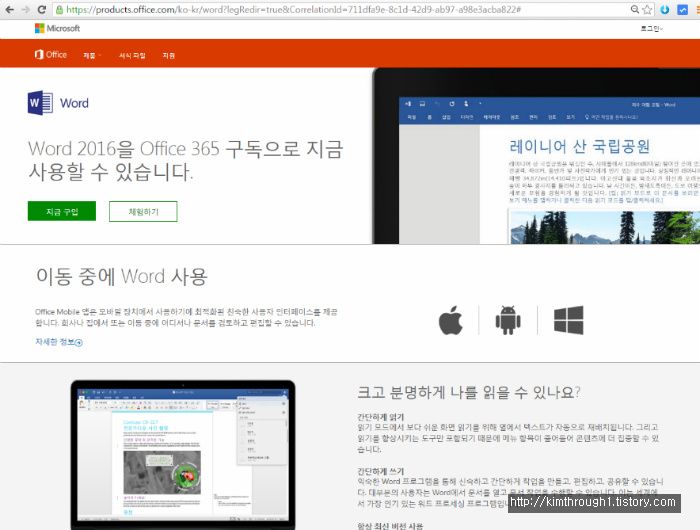Click the 체험하기 outlined button

coord(143,211)
